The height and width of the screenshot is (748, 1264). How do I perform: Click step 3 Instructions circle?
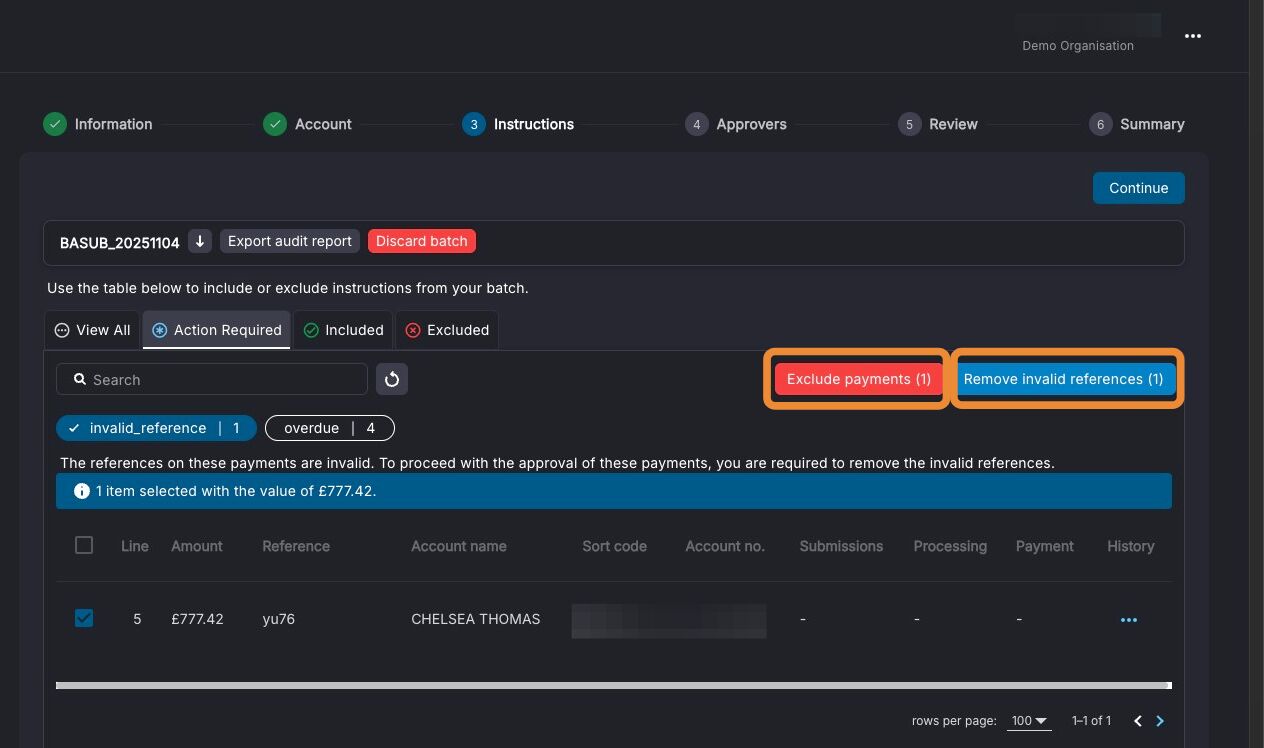coord(474,124)
